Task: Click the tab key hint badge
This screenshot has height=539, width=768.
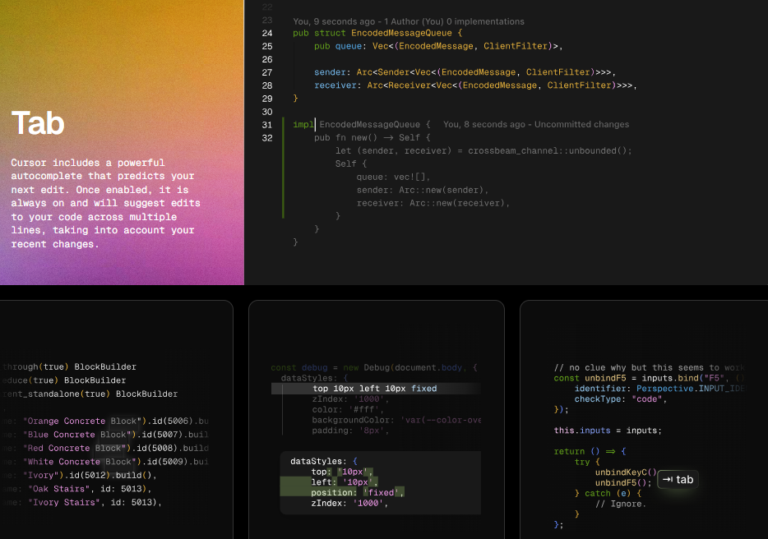Action: point(675,479)
